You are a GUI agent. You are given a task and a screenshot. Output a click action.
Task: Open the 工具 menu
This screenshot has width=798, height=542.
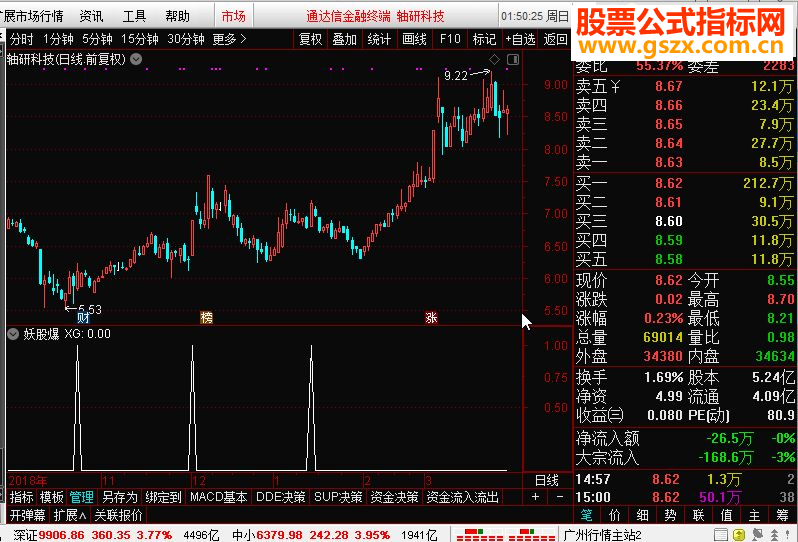point(134,16)
